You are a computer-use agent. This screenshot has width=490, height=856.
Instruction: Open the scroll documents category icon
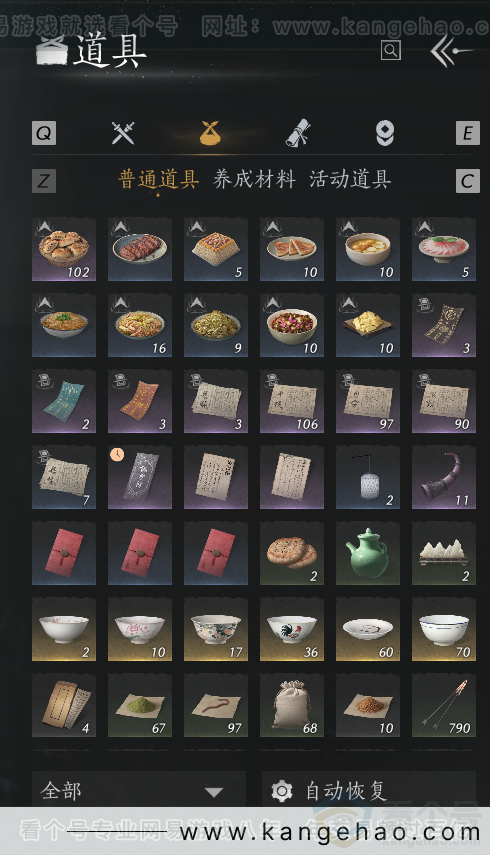click(x=298, y=133)
